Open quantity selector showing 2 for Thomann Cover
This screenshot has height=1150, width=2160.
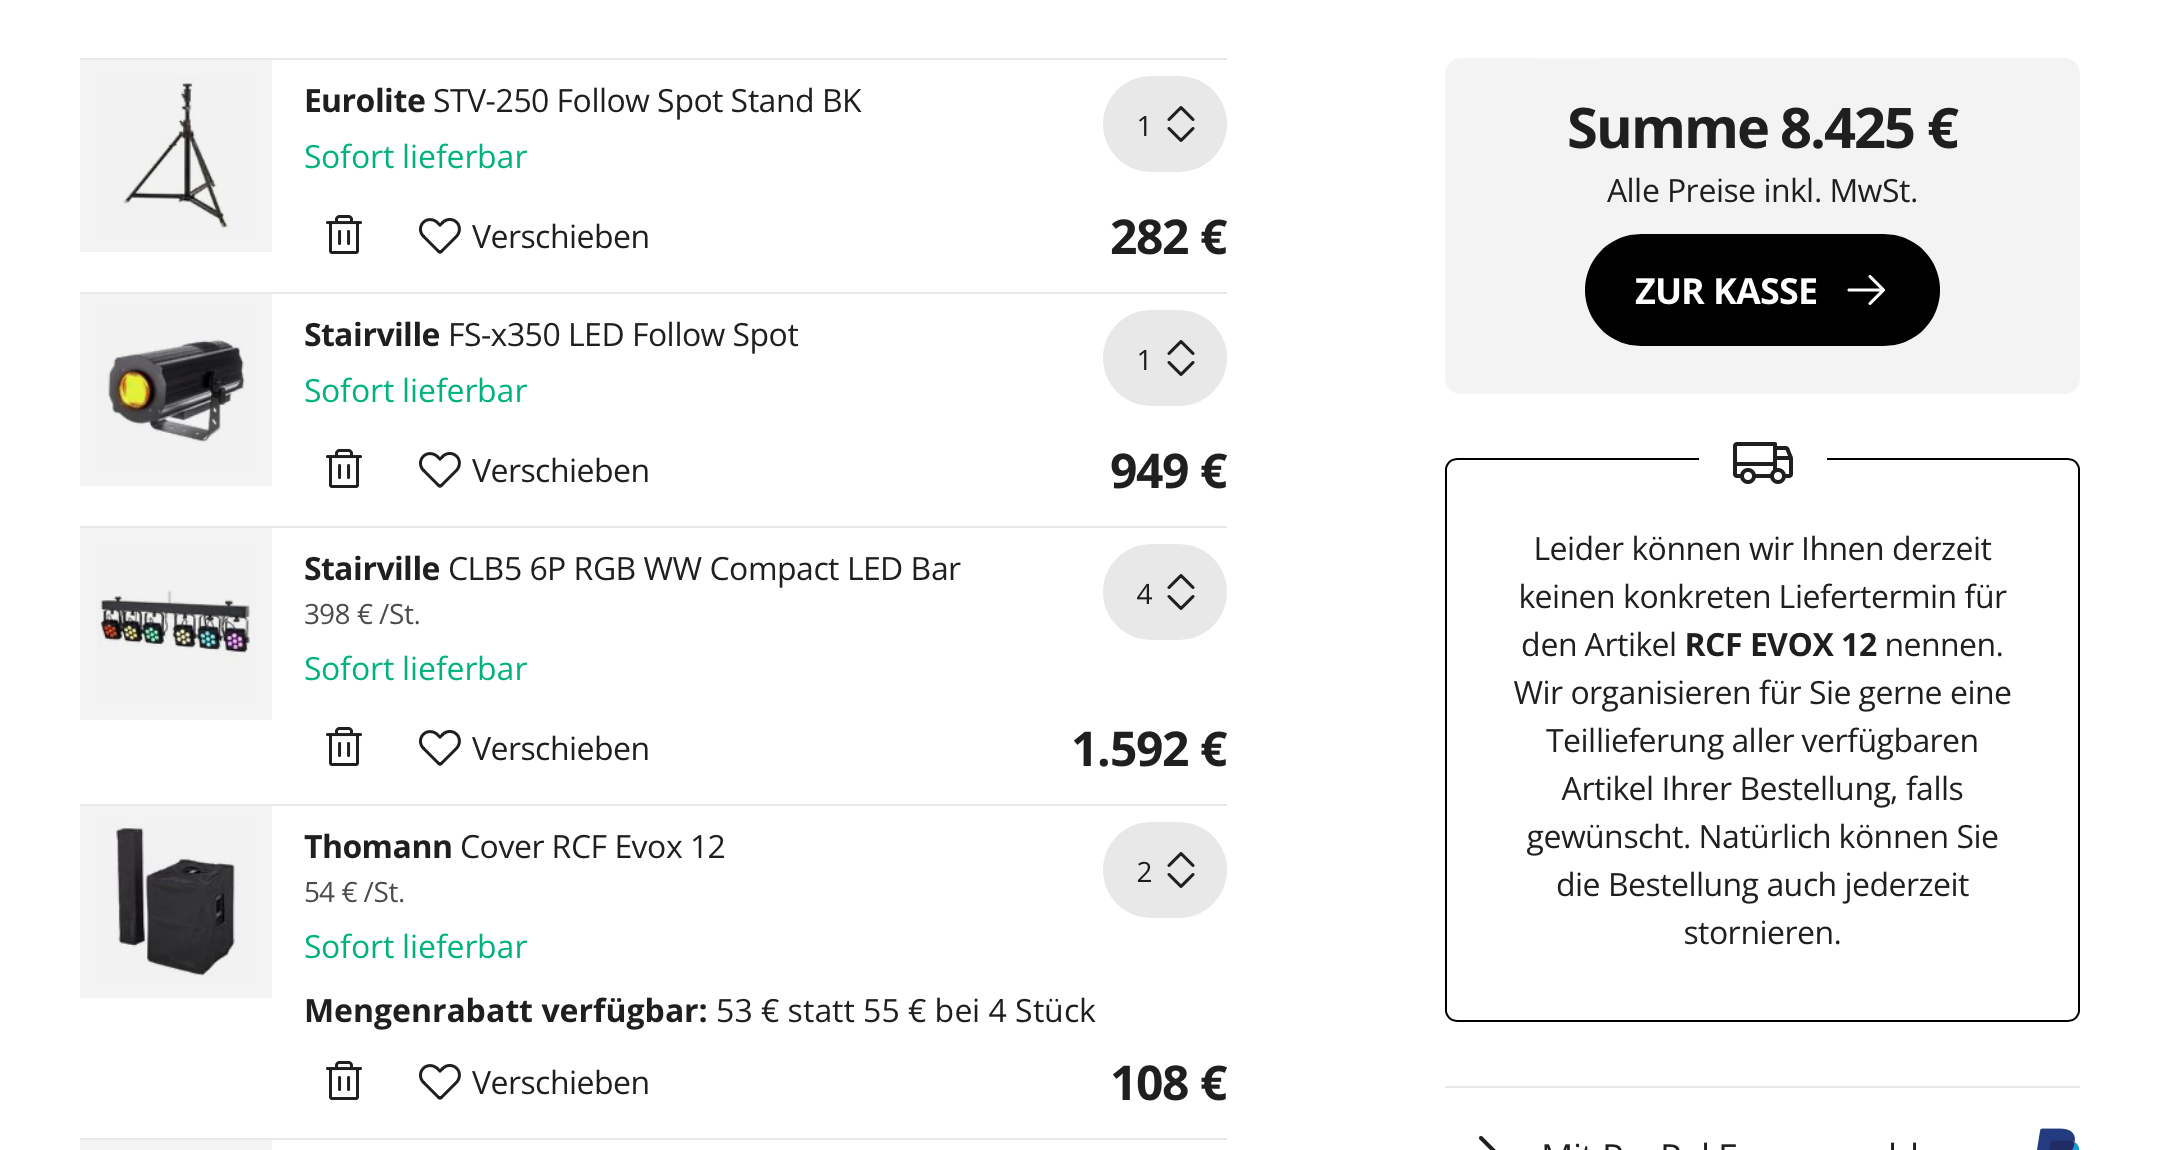(1165, 870)
